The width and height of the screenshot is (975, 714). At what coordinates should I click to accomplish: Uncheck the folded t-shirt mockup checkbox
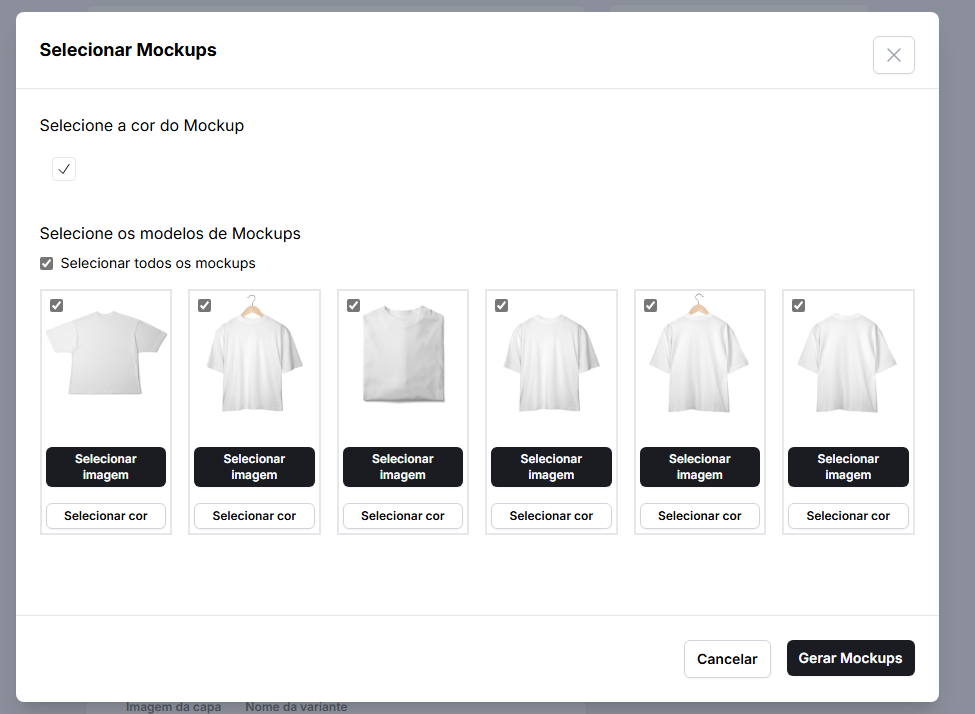pos(353,306)
